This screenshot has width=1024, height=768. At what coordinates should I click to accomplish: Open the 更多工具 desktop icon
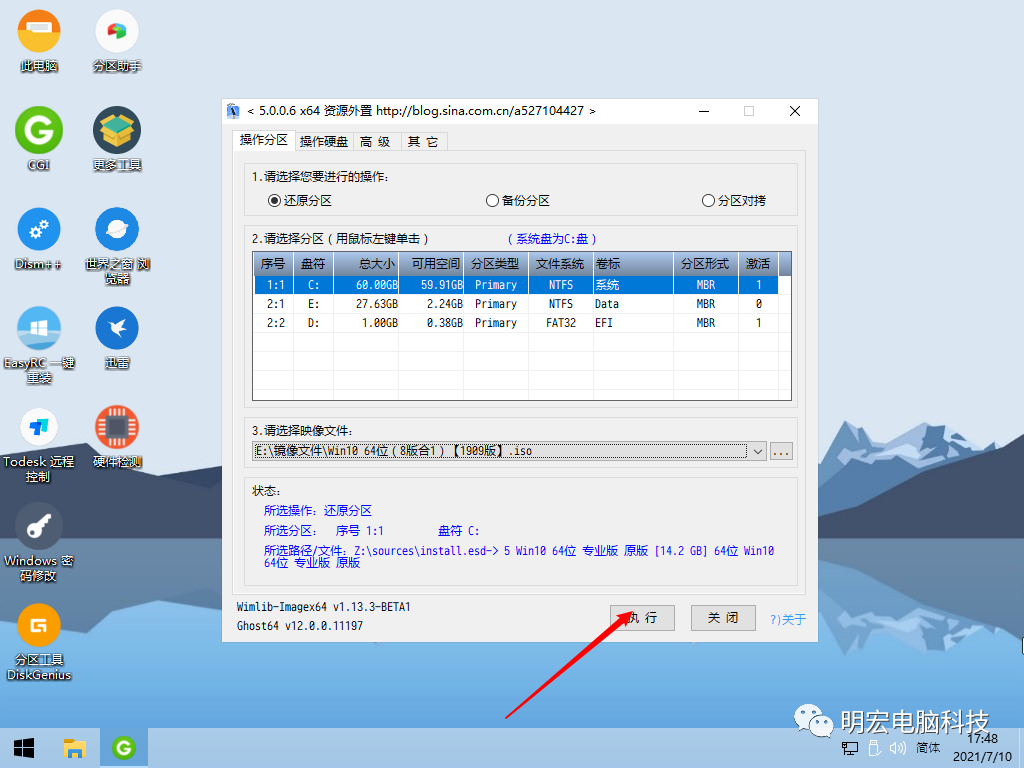pos(117,139)
